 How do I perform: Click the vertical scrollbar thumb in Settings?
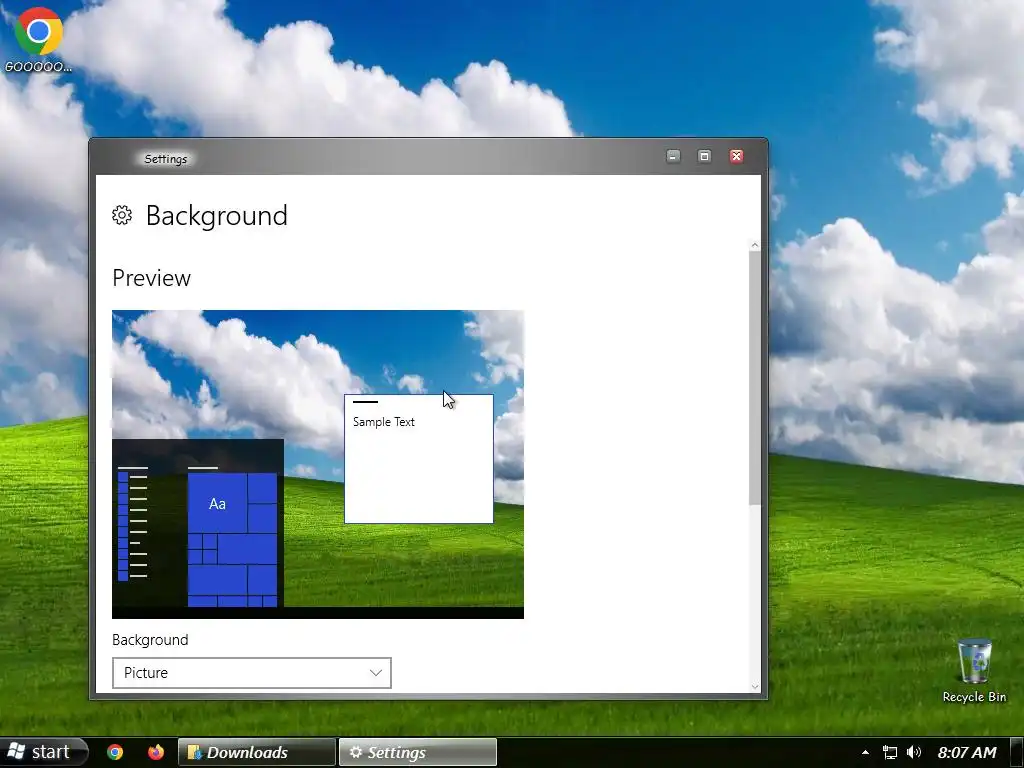755,378
